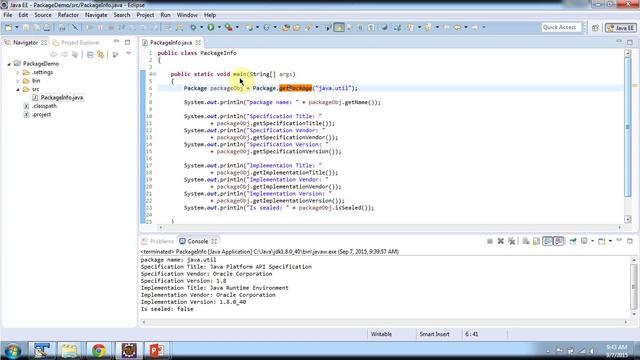Open the Display Selected Console dropdown arrow
Screen dimensions: 640x360
[592, 241]
